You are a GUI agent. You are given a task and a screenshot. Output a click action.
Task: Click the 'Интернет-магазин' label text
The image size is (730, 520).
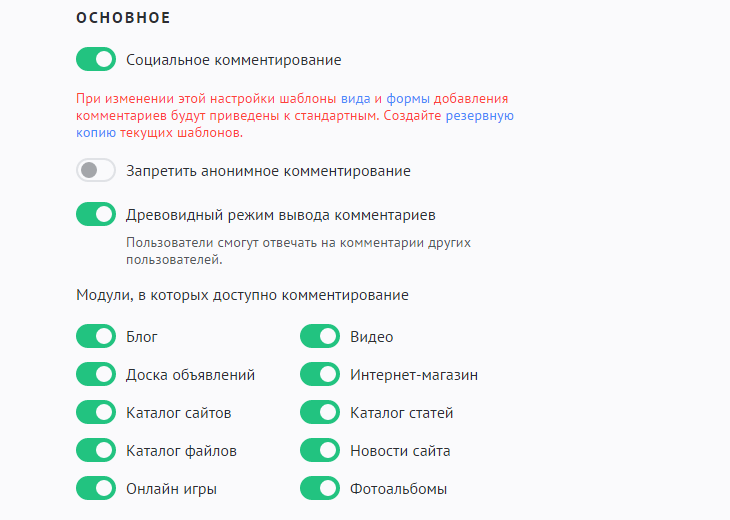tap(414, 375)
